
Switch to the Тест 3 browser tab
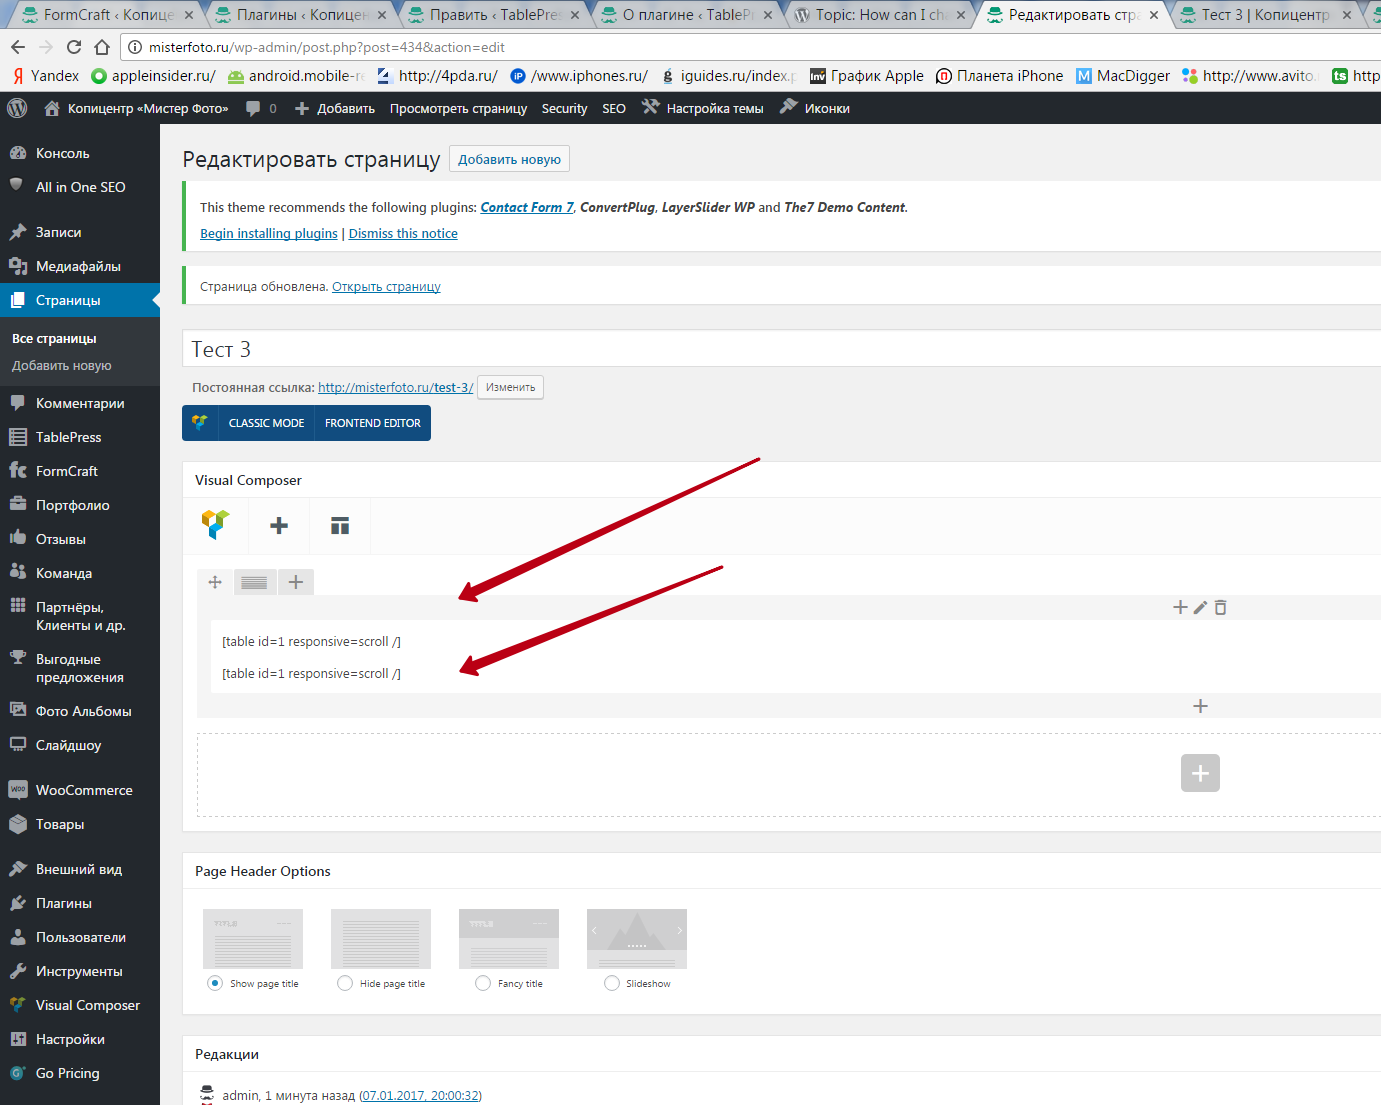click(1264, 15)
